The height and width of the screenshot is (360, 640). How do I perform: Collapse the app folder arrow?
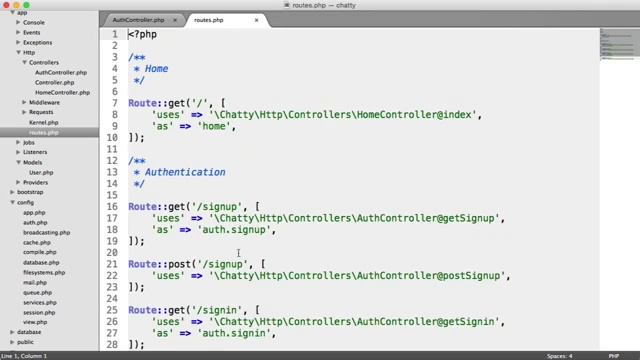13,13
